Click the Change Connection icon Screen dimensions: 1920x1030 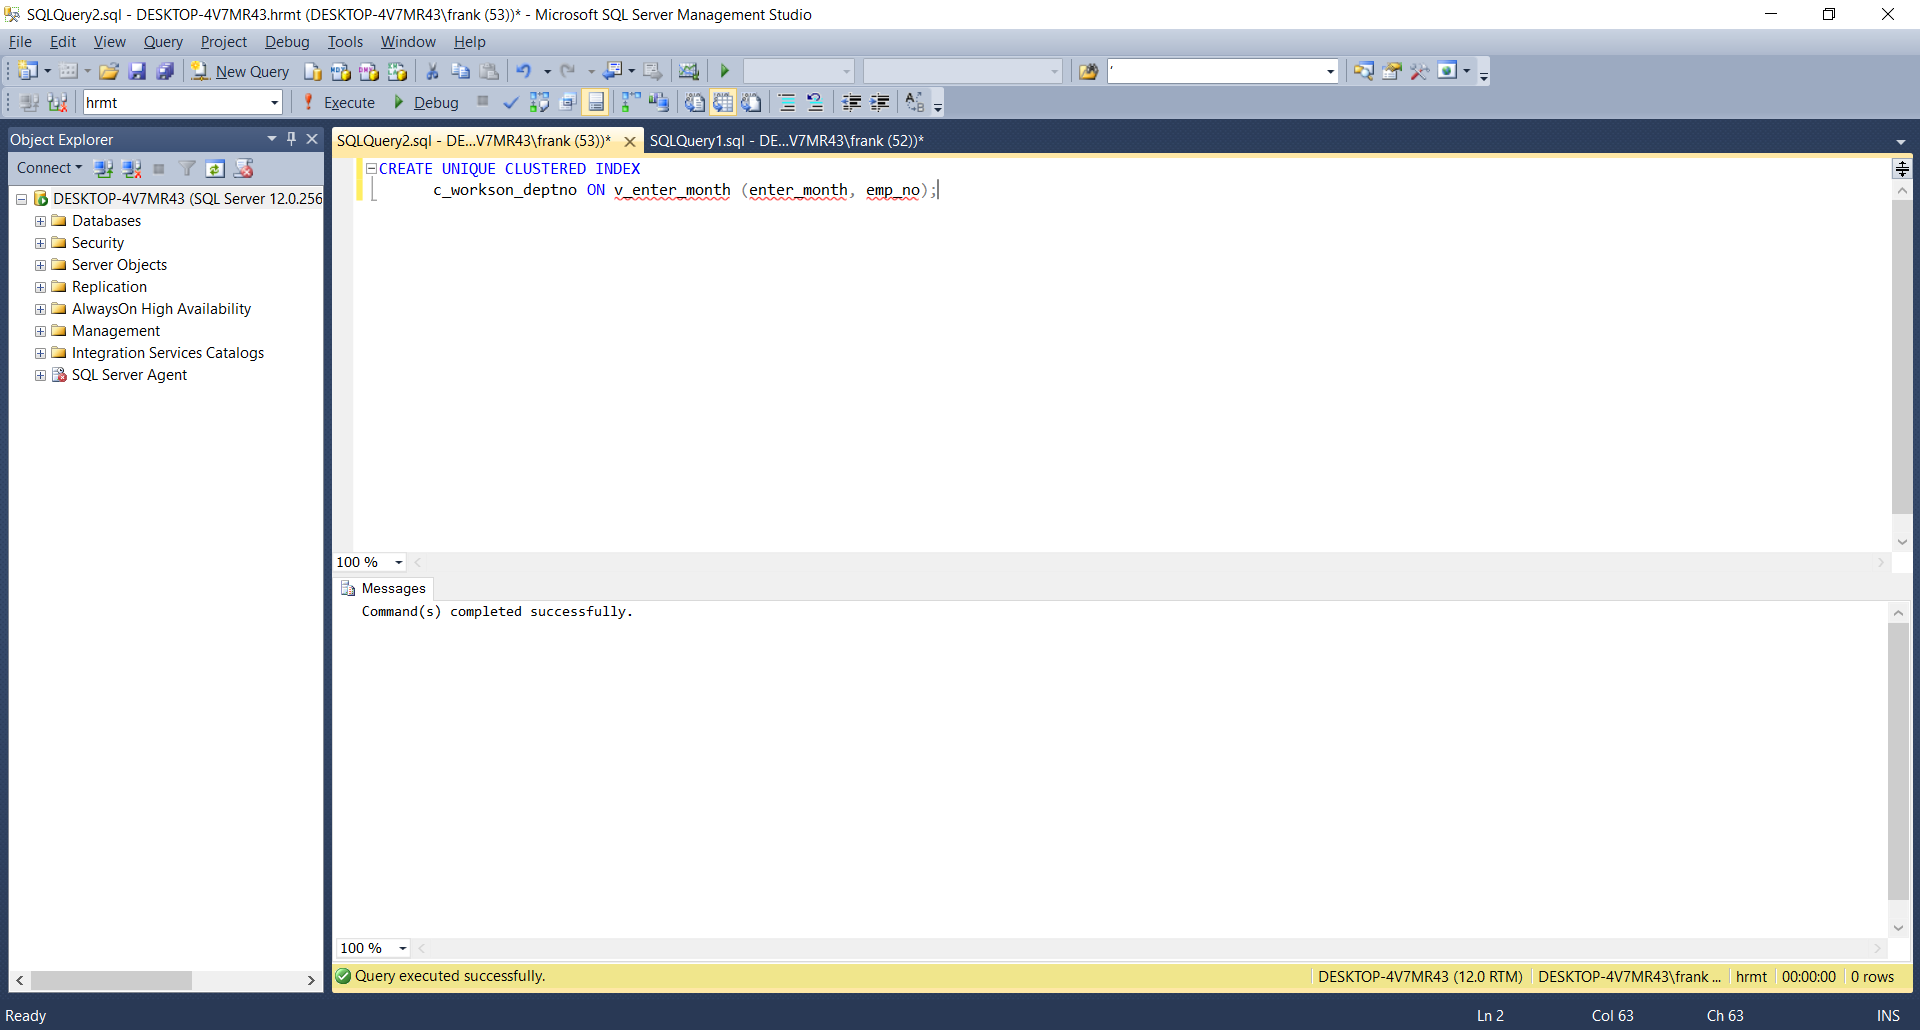tap(57, 102)
